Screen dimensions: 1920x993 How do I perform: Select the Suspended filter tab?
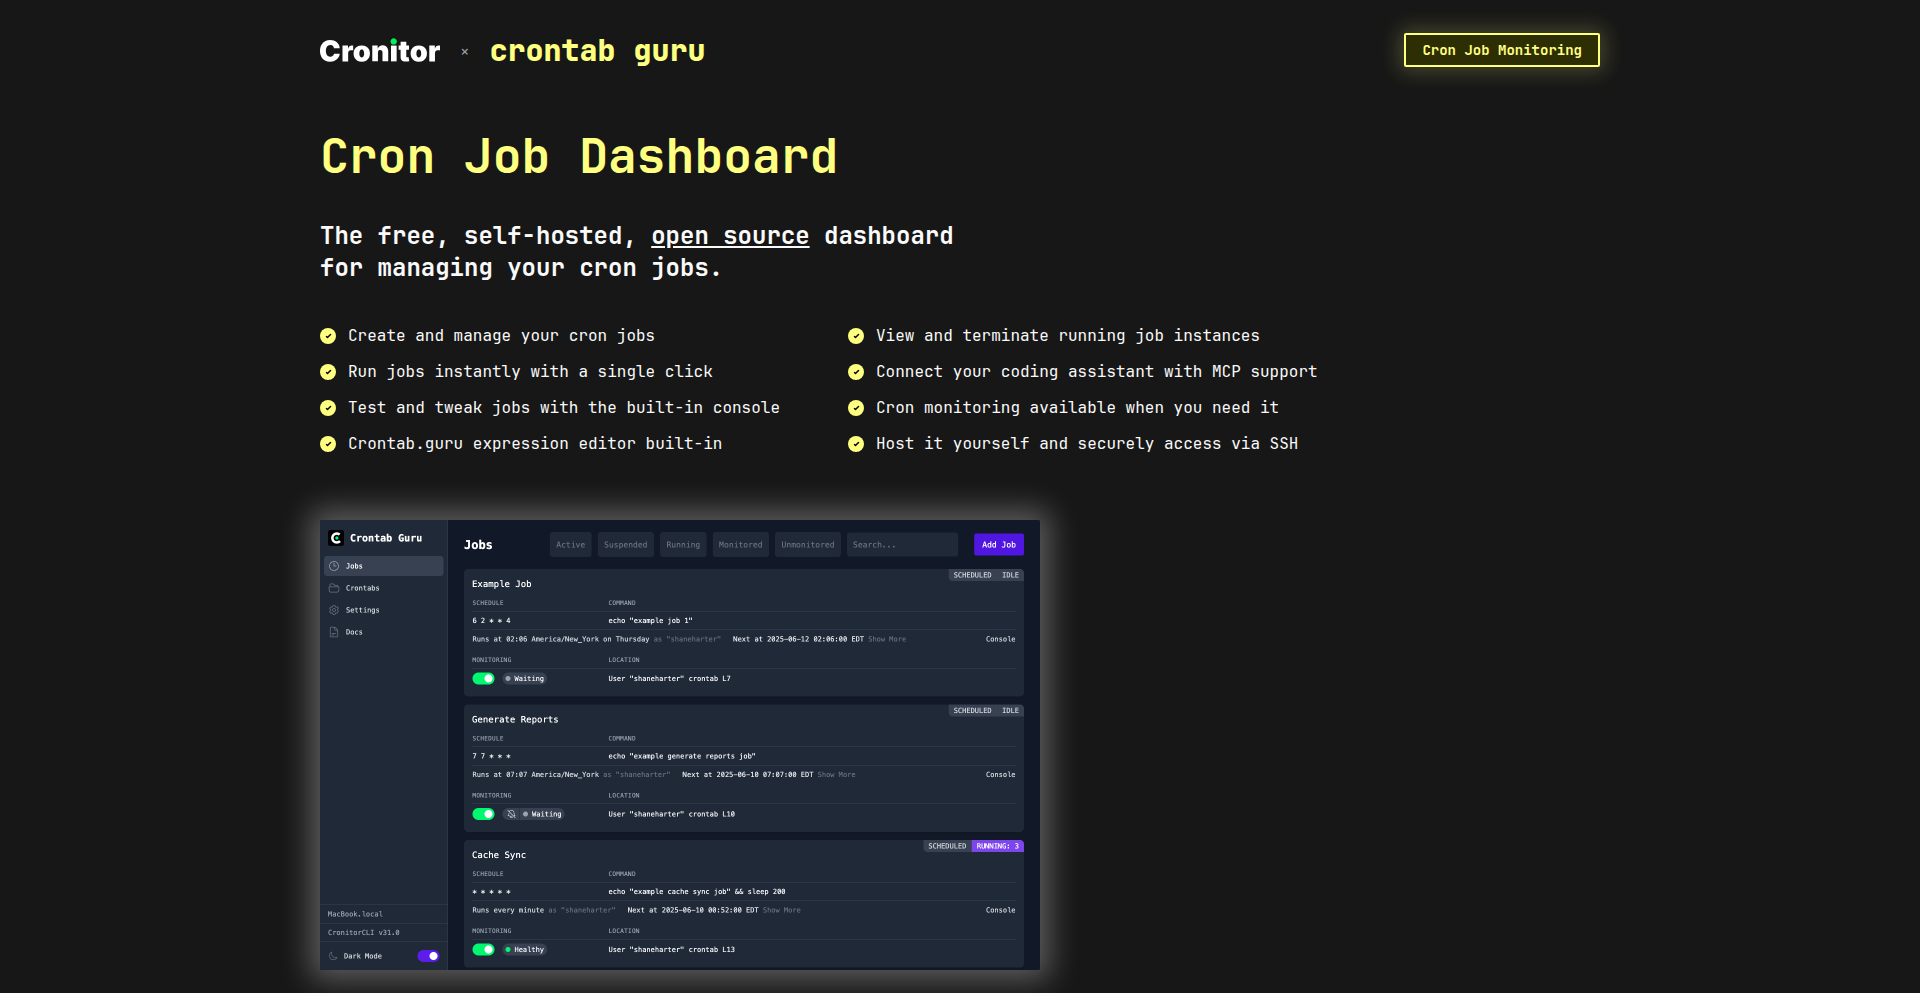tap(626, 545)
